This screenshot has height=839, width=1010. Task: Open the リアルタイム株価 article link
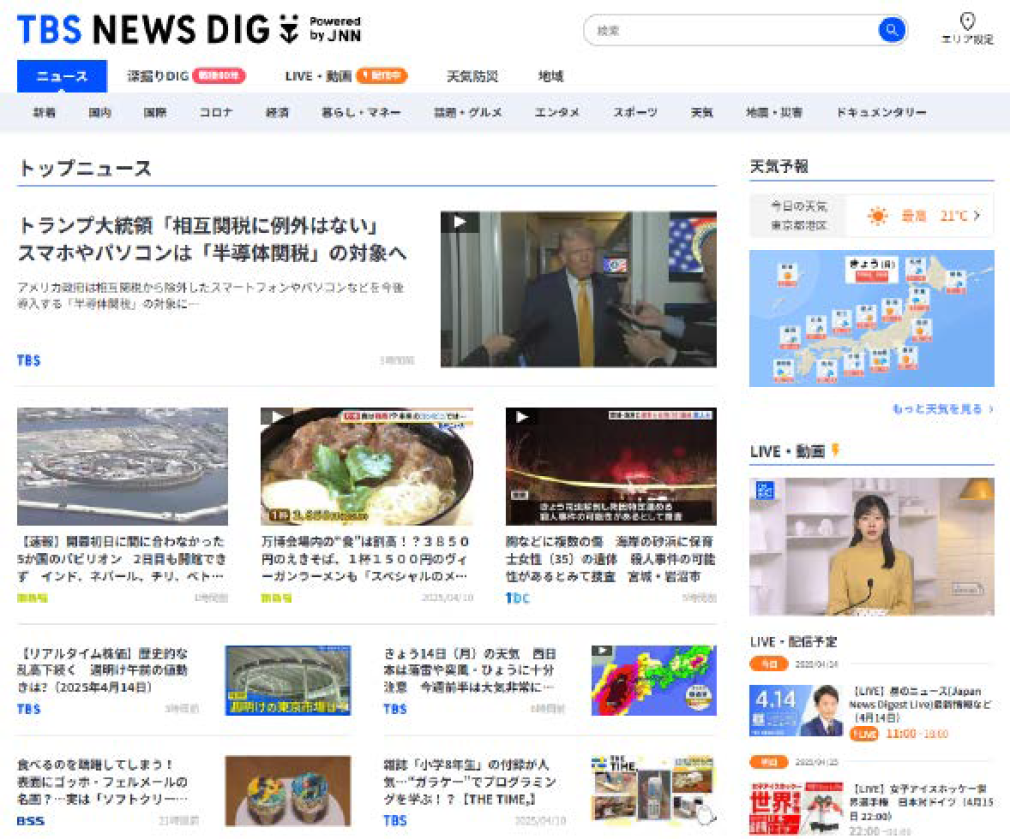pos(102,670)
